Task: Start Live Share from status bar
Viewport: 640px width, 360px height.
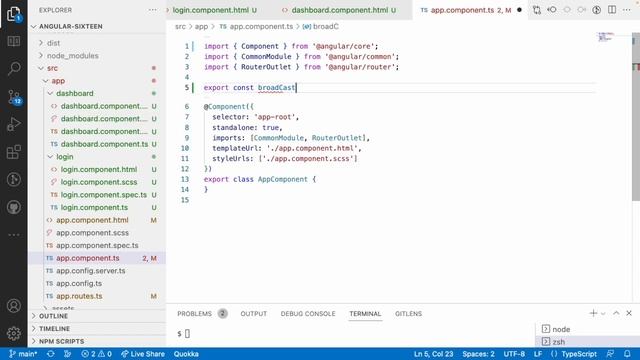Action: click(x=142, y=354)
